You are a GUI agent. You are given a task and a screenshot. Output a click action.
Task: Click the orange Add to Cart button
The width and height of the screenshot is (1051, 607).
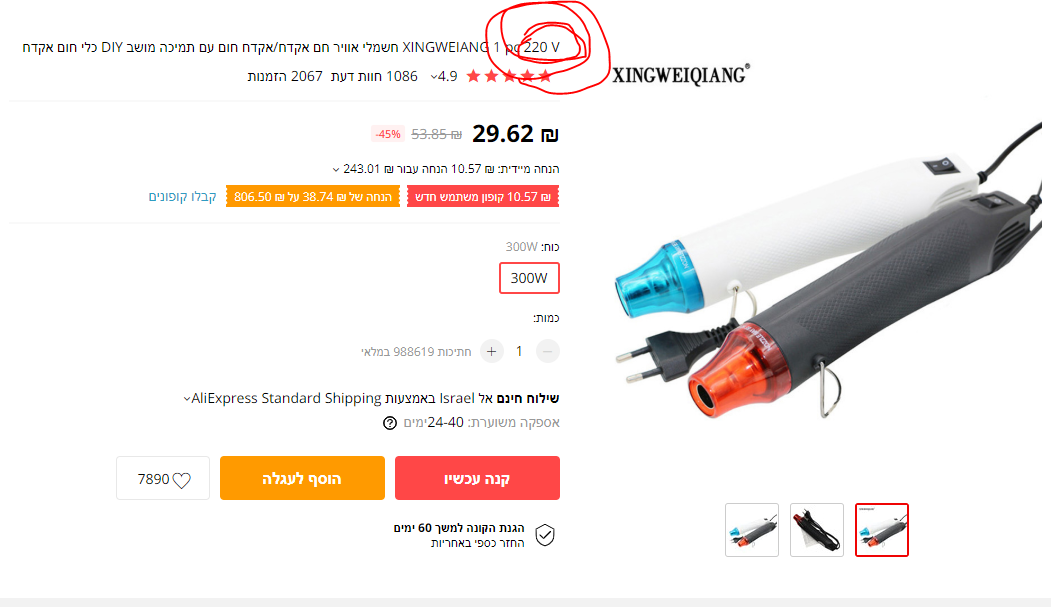point(302,478)
